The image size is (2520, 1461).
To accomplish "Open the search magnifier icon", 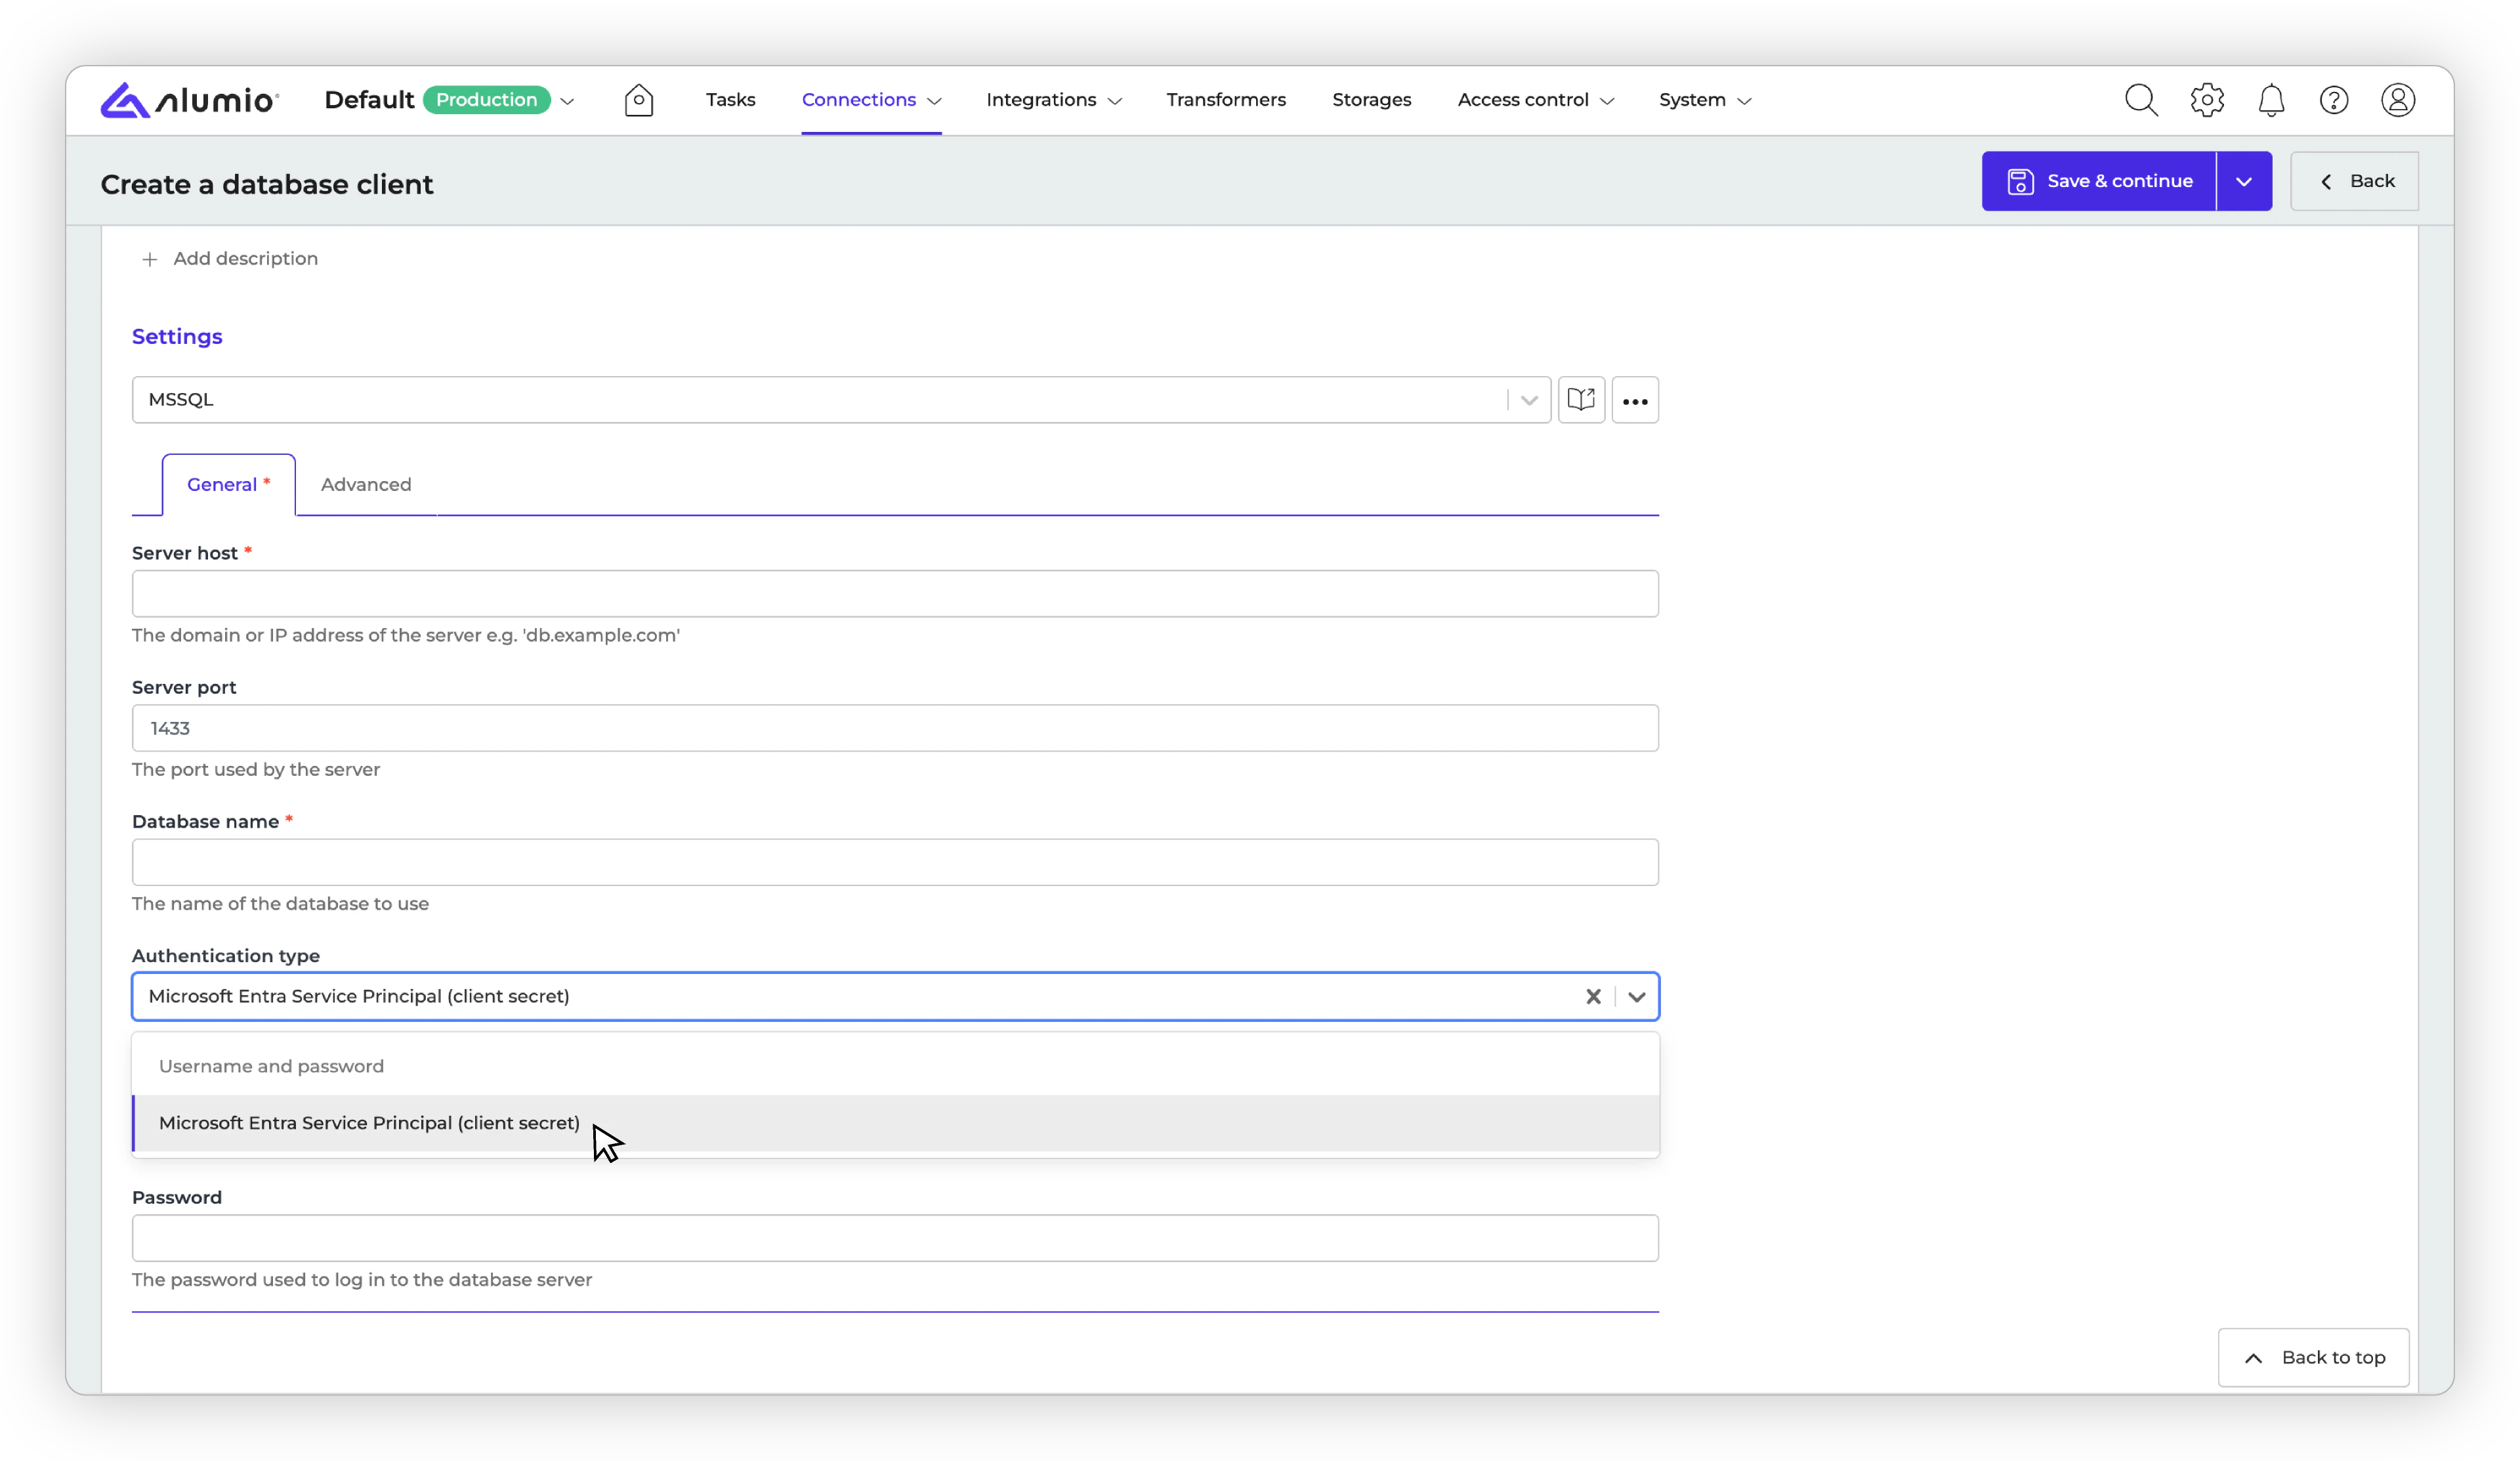I will pyautogui.click(x=2141, y=100).
